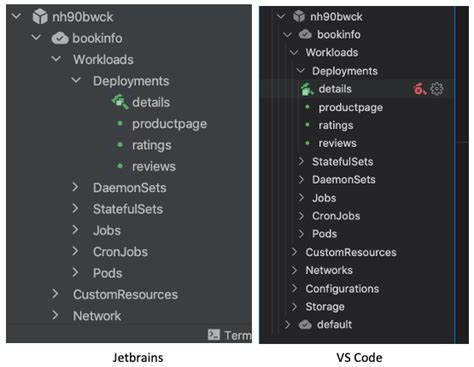The width and height of the screenshot is (474, 367).
Task: Click the nh90bwck cluster cube icon in Jetbrains
Action: click(x=40, y=17)
